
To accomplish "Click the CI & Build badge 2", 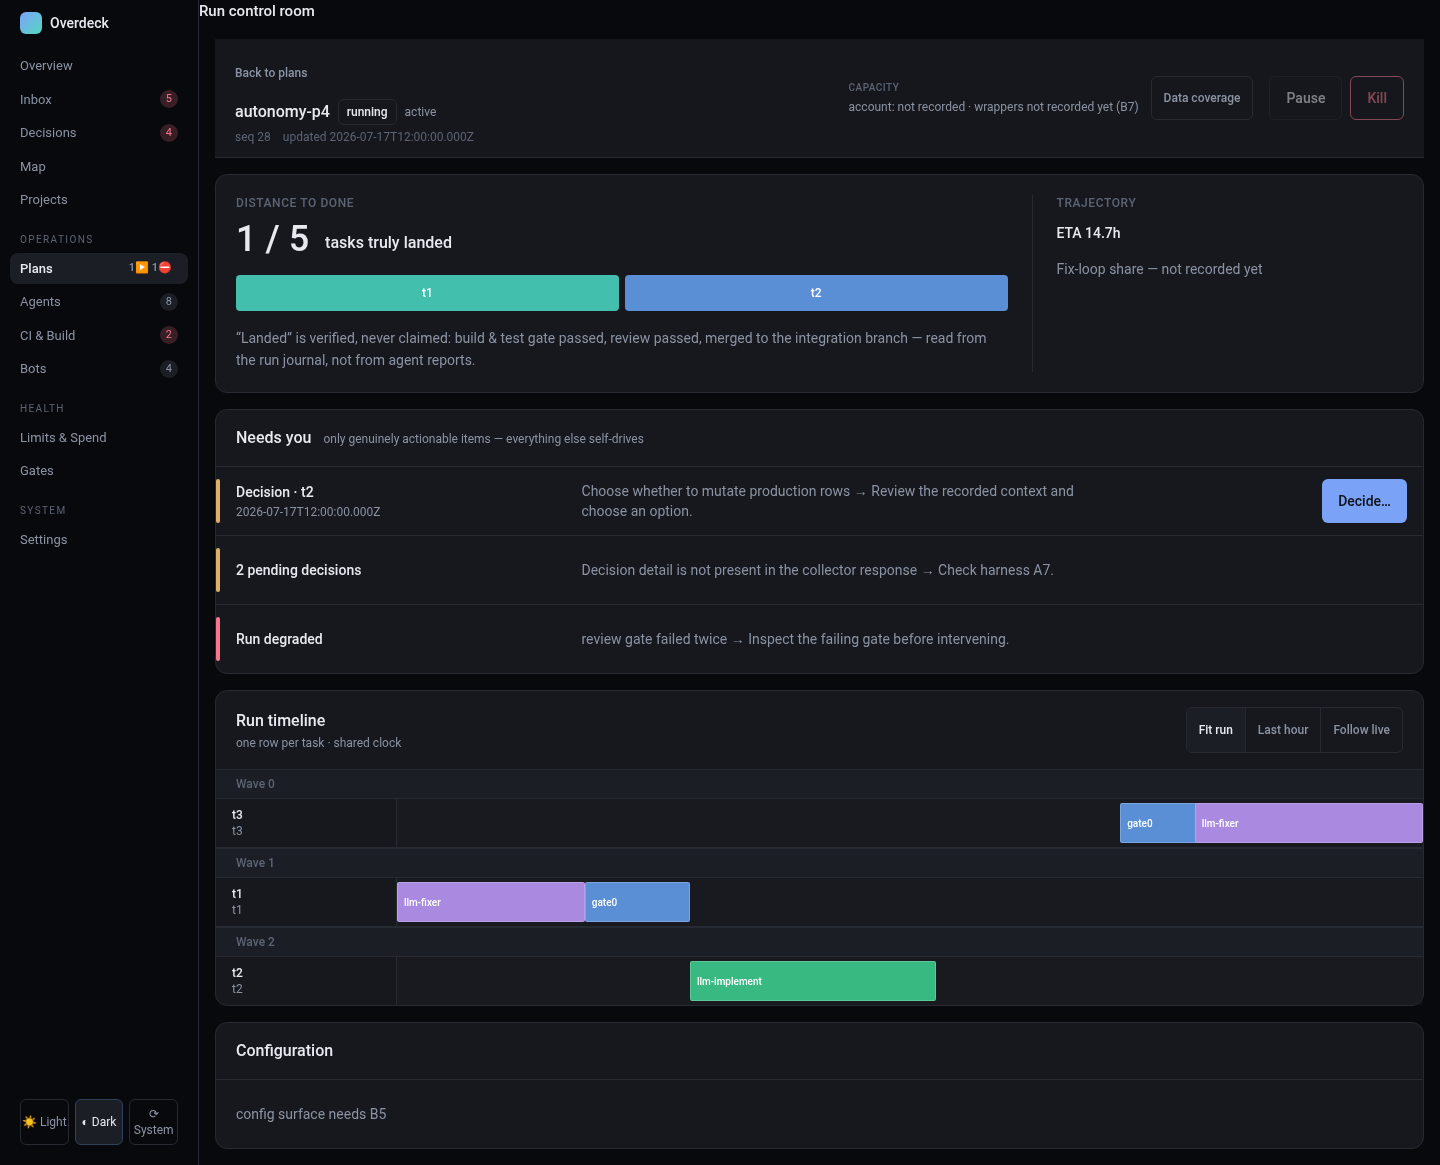I will (169, 335).
